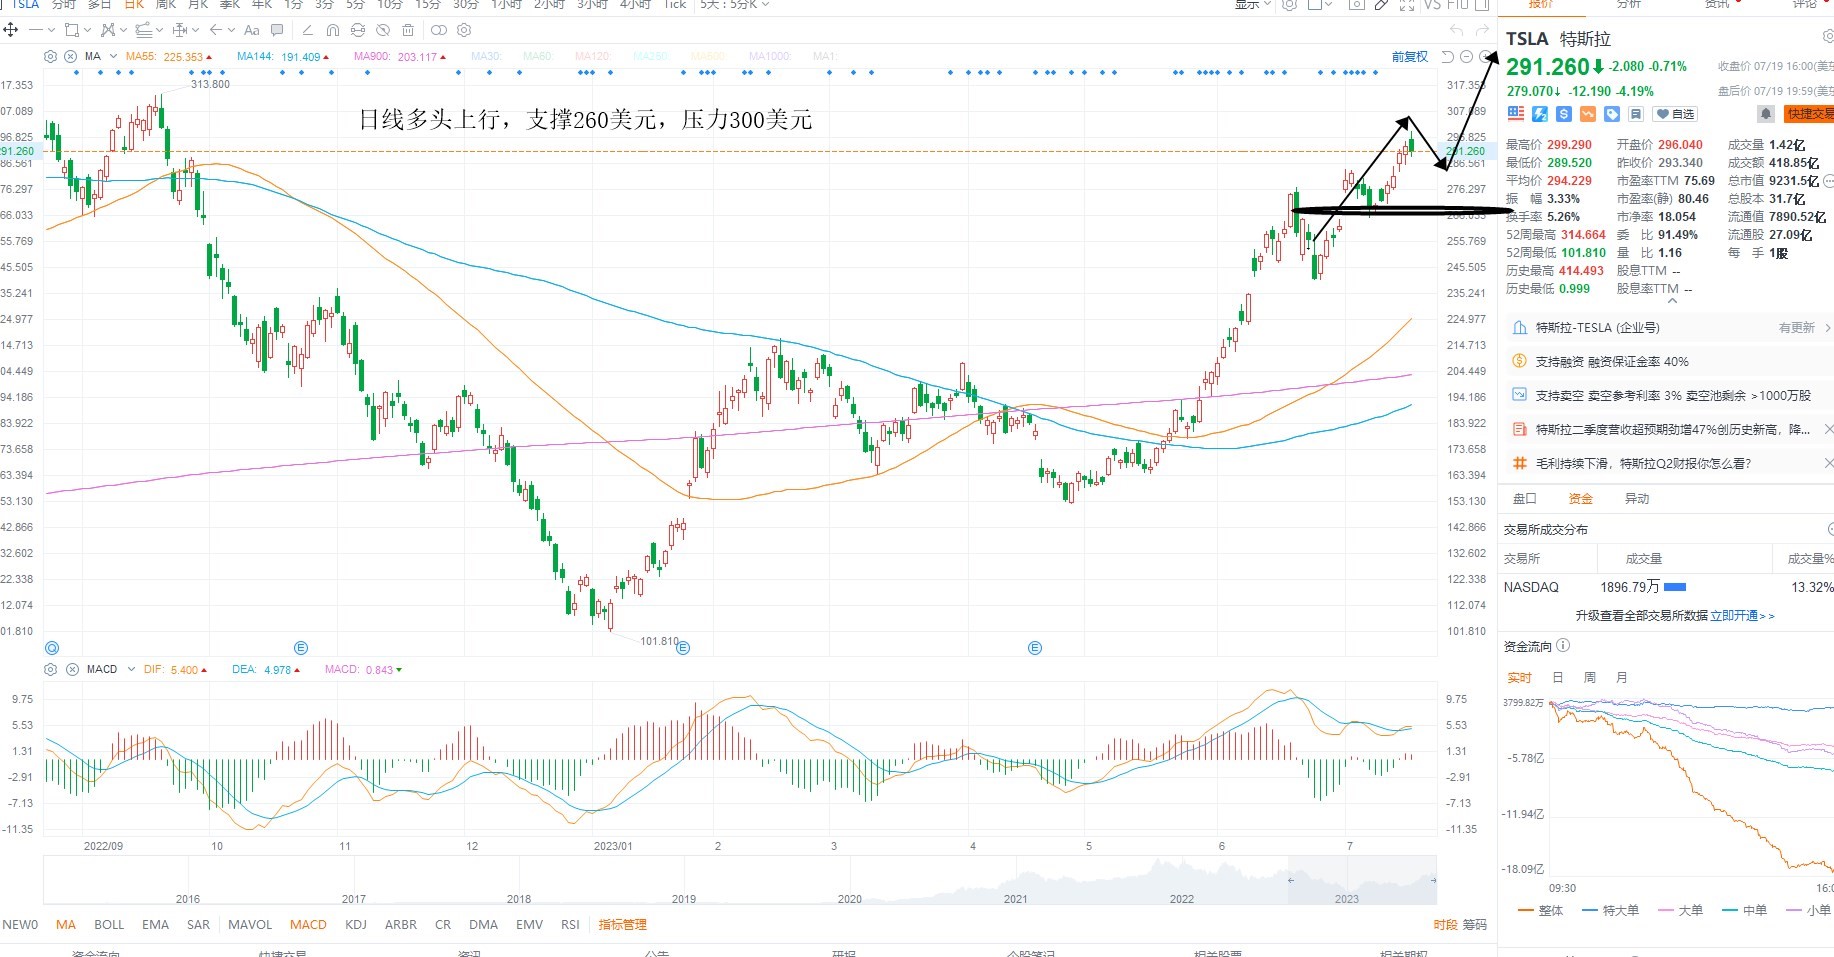Image resolution: width=1834 pixels, height=957 pixels.
Task: Open 指标管理 indicator management
Action: point(622,925)
